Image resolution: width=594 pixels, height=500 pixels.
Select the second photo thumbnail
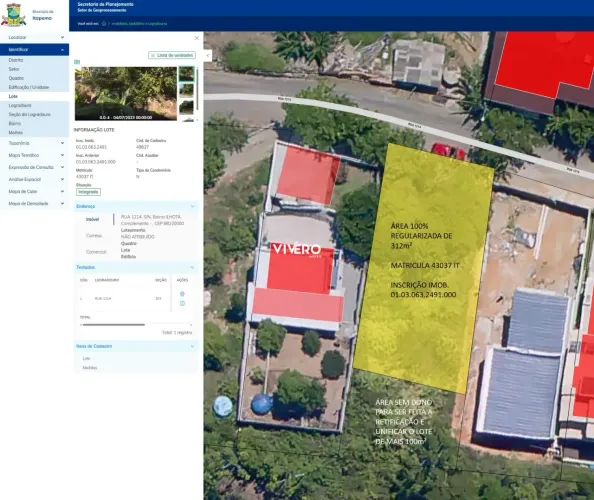click(186, 91)
